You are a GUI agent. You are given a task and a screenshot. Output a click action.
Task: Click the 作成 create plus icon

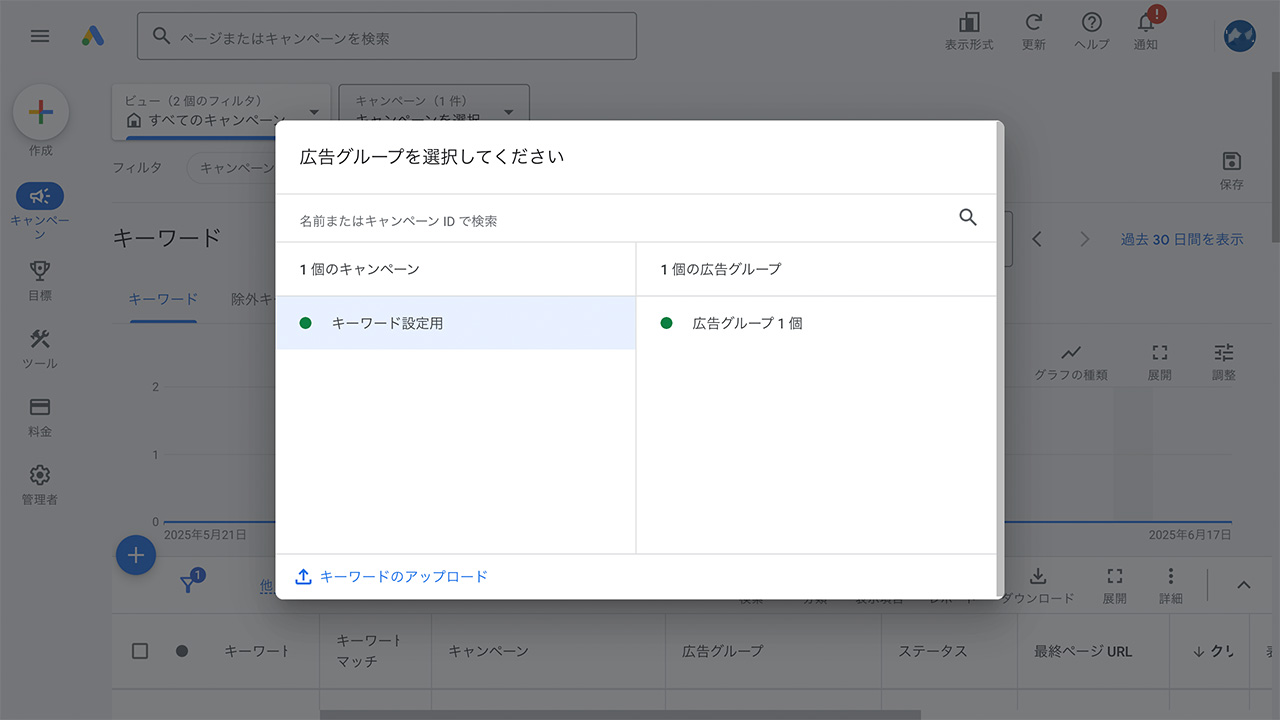tap(40, 112)
